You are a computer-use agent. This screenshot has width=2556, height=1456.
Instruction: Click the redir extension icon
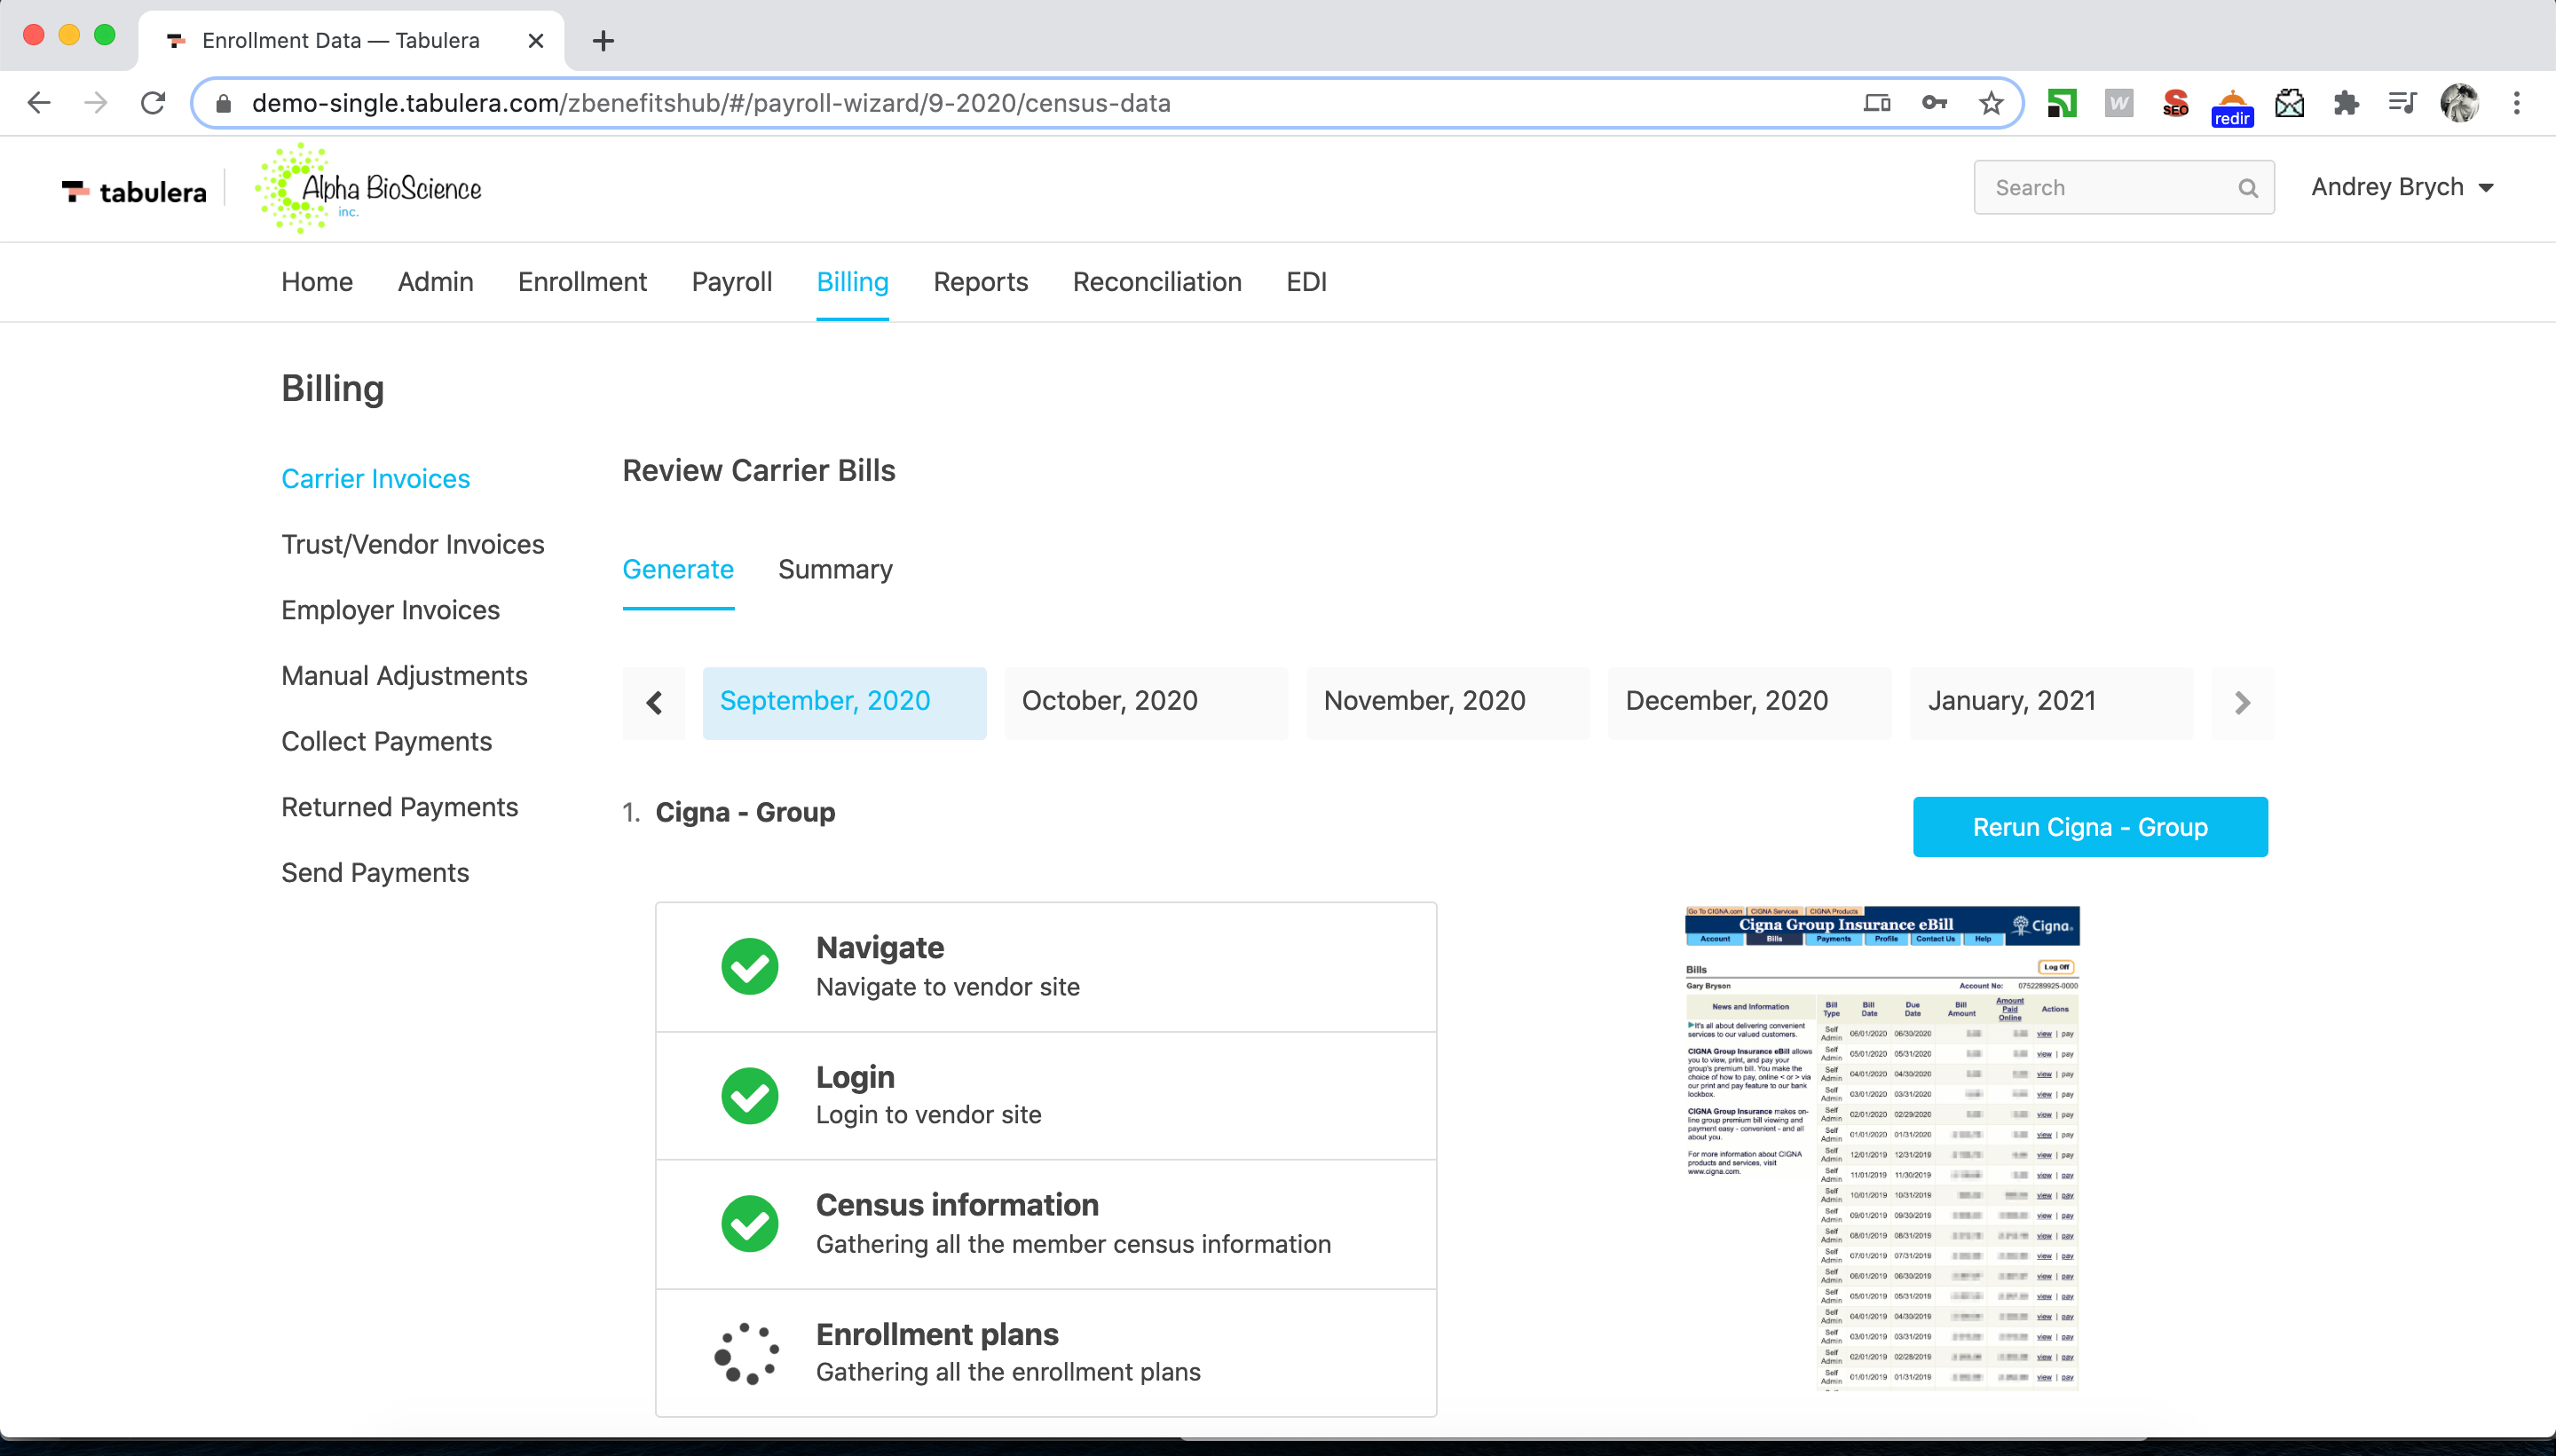(x=2231, y=106)
